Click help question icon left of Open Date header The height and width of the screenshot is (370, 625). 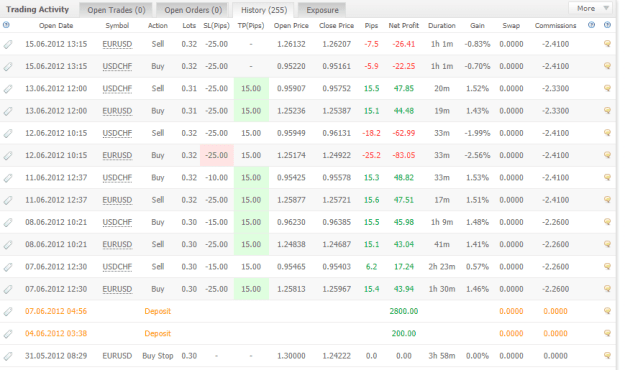tap(6, 25)
